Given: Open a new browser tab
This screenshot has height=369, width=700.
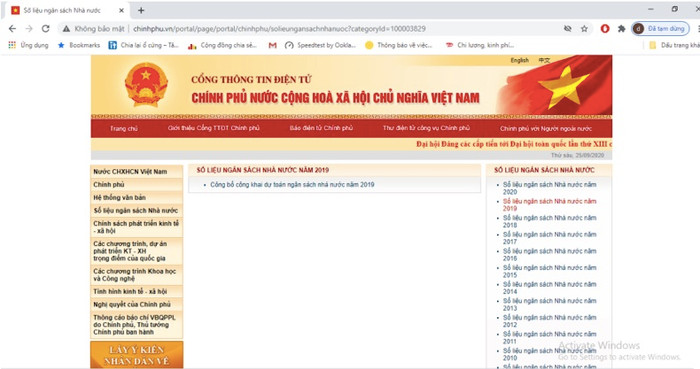Looking at the screenshot, I should point(141,10).
